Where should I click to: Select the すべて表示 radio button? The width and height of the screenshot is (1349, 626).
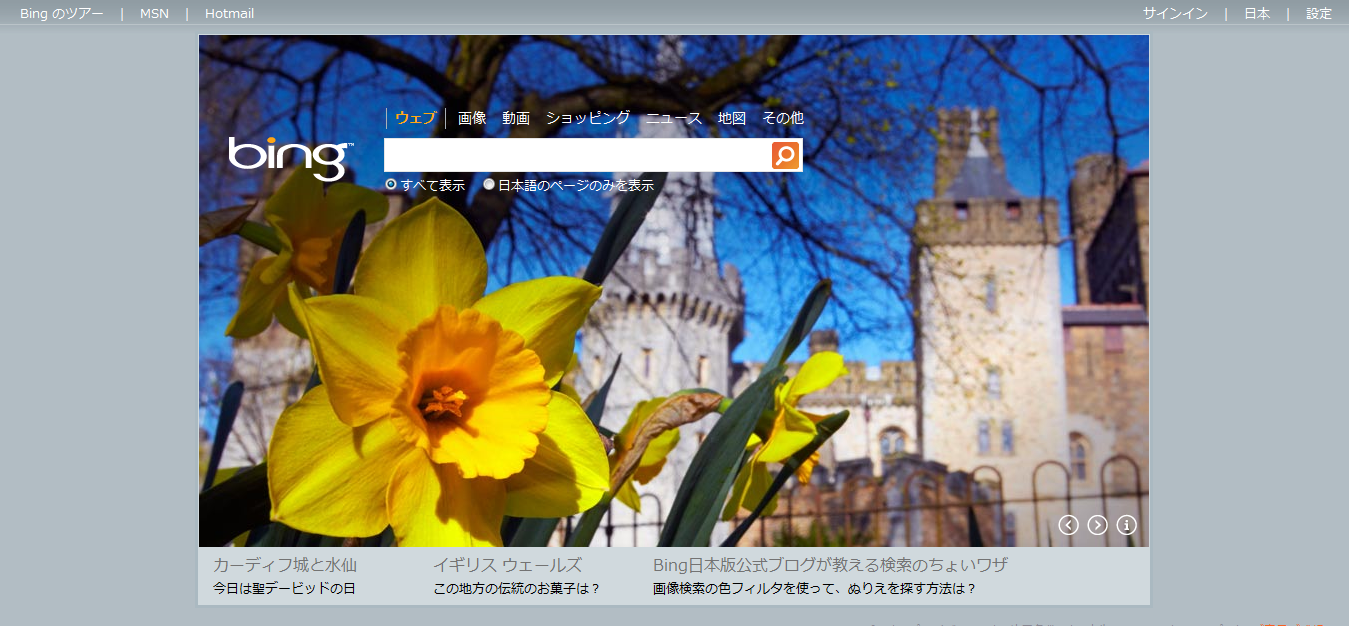point(391,185)
